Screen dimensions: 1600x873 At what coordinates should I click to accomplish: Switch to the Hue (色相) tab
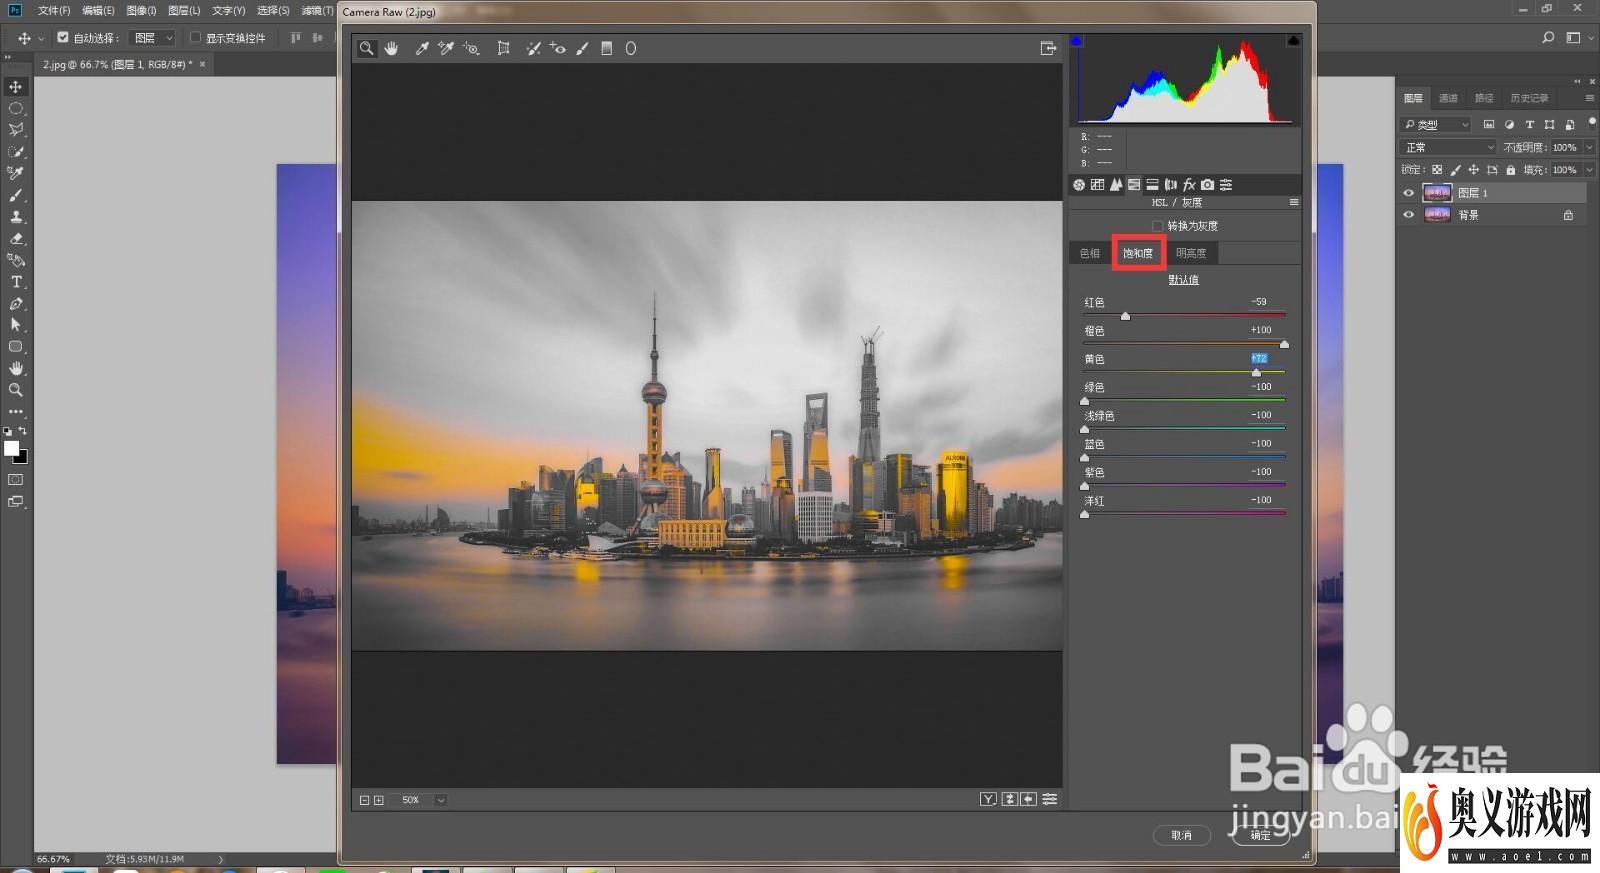point(1090,253)
